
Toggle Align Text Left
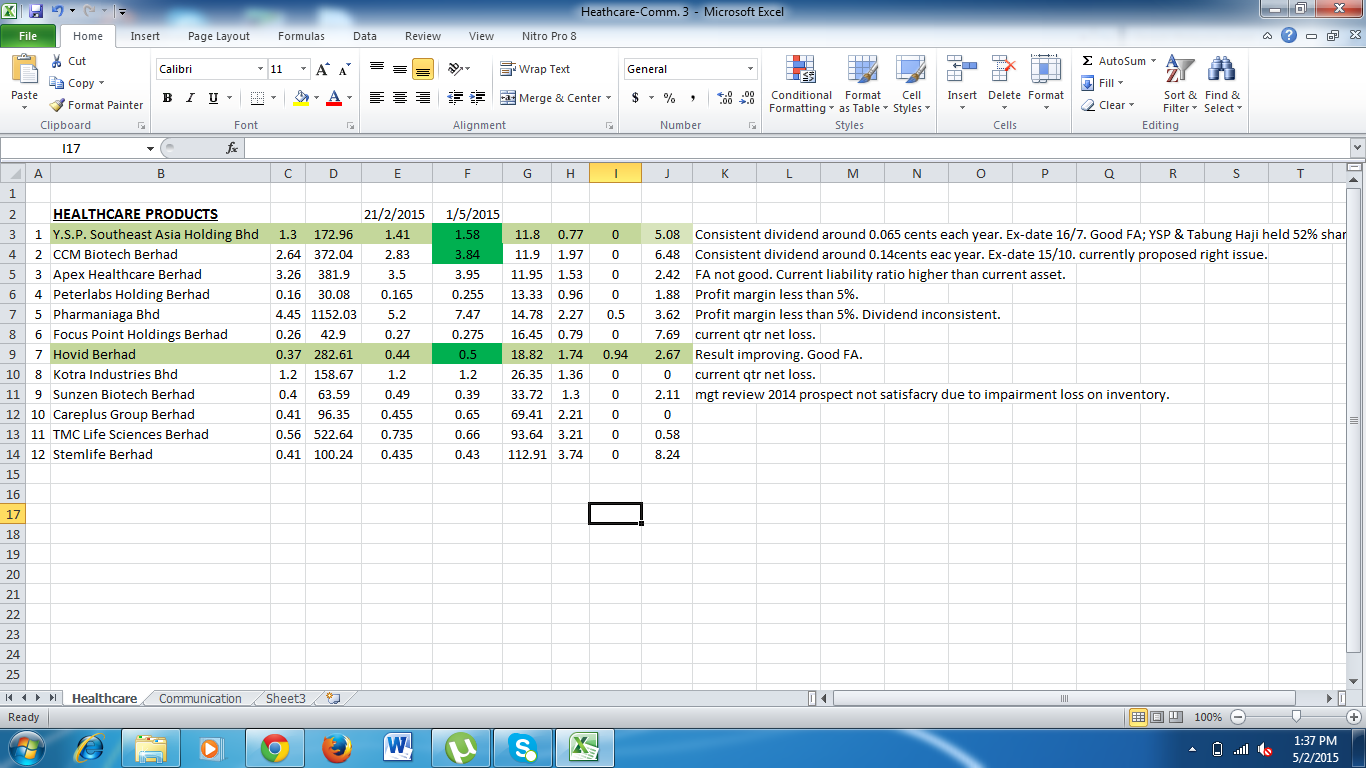pos(377,98)
